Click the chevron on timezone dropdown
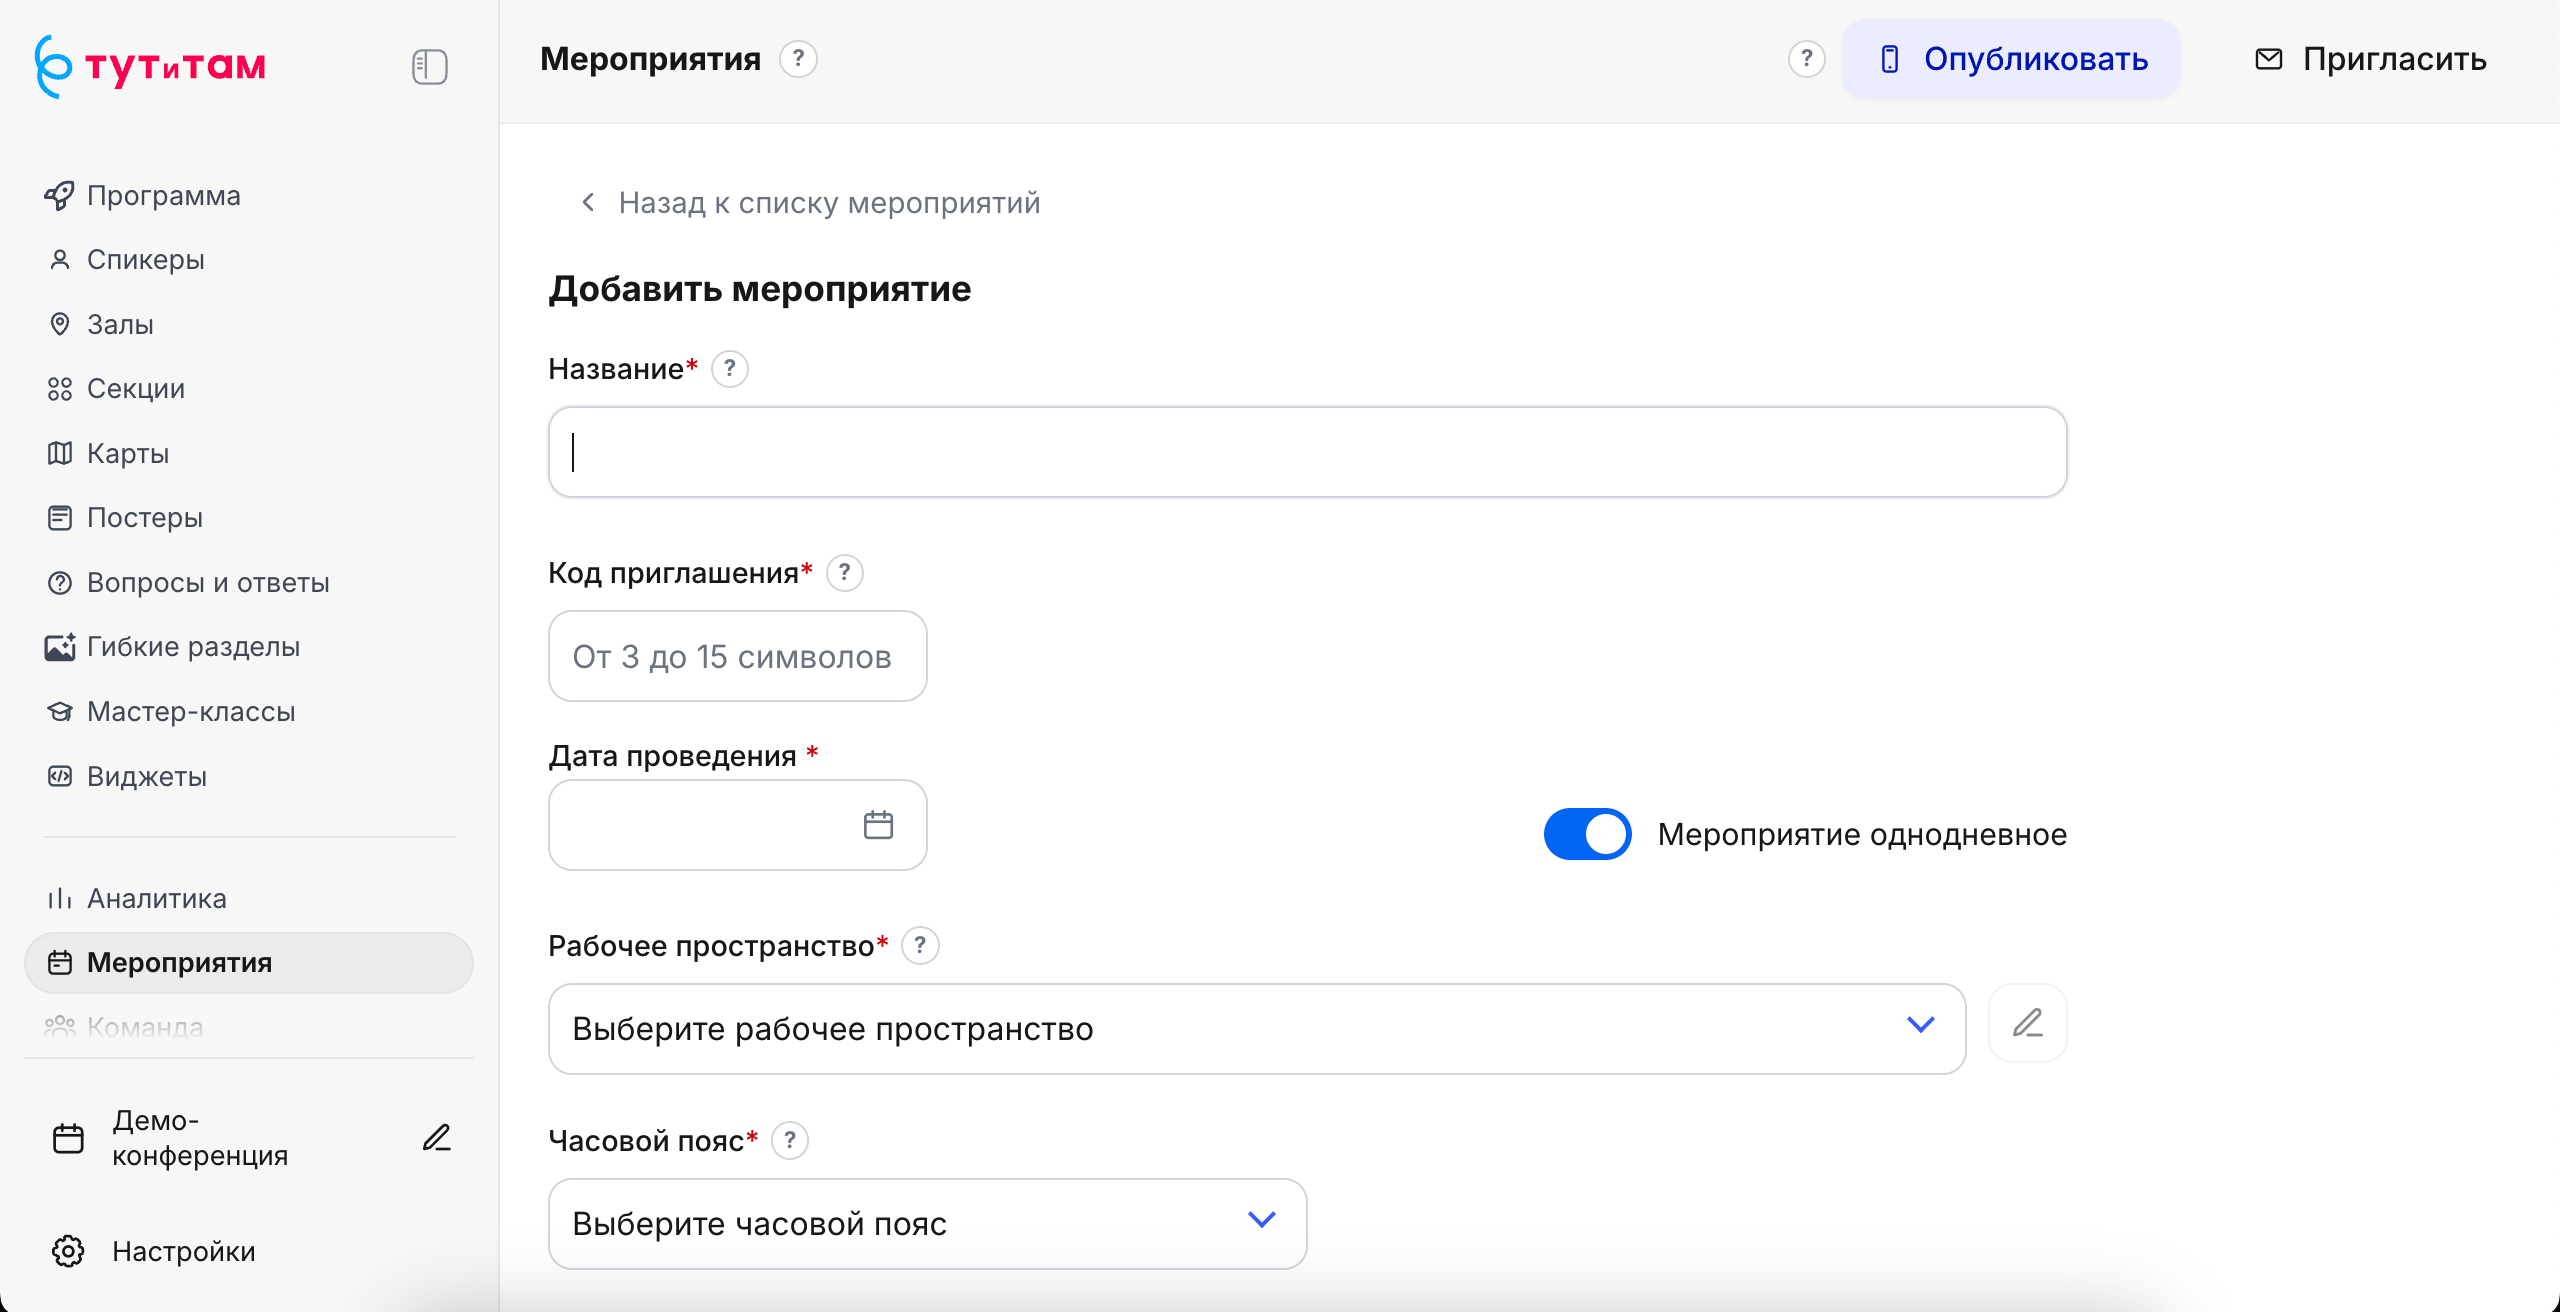2560x1312 pixels. [x=1262, y=1220]
